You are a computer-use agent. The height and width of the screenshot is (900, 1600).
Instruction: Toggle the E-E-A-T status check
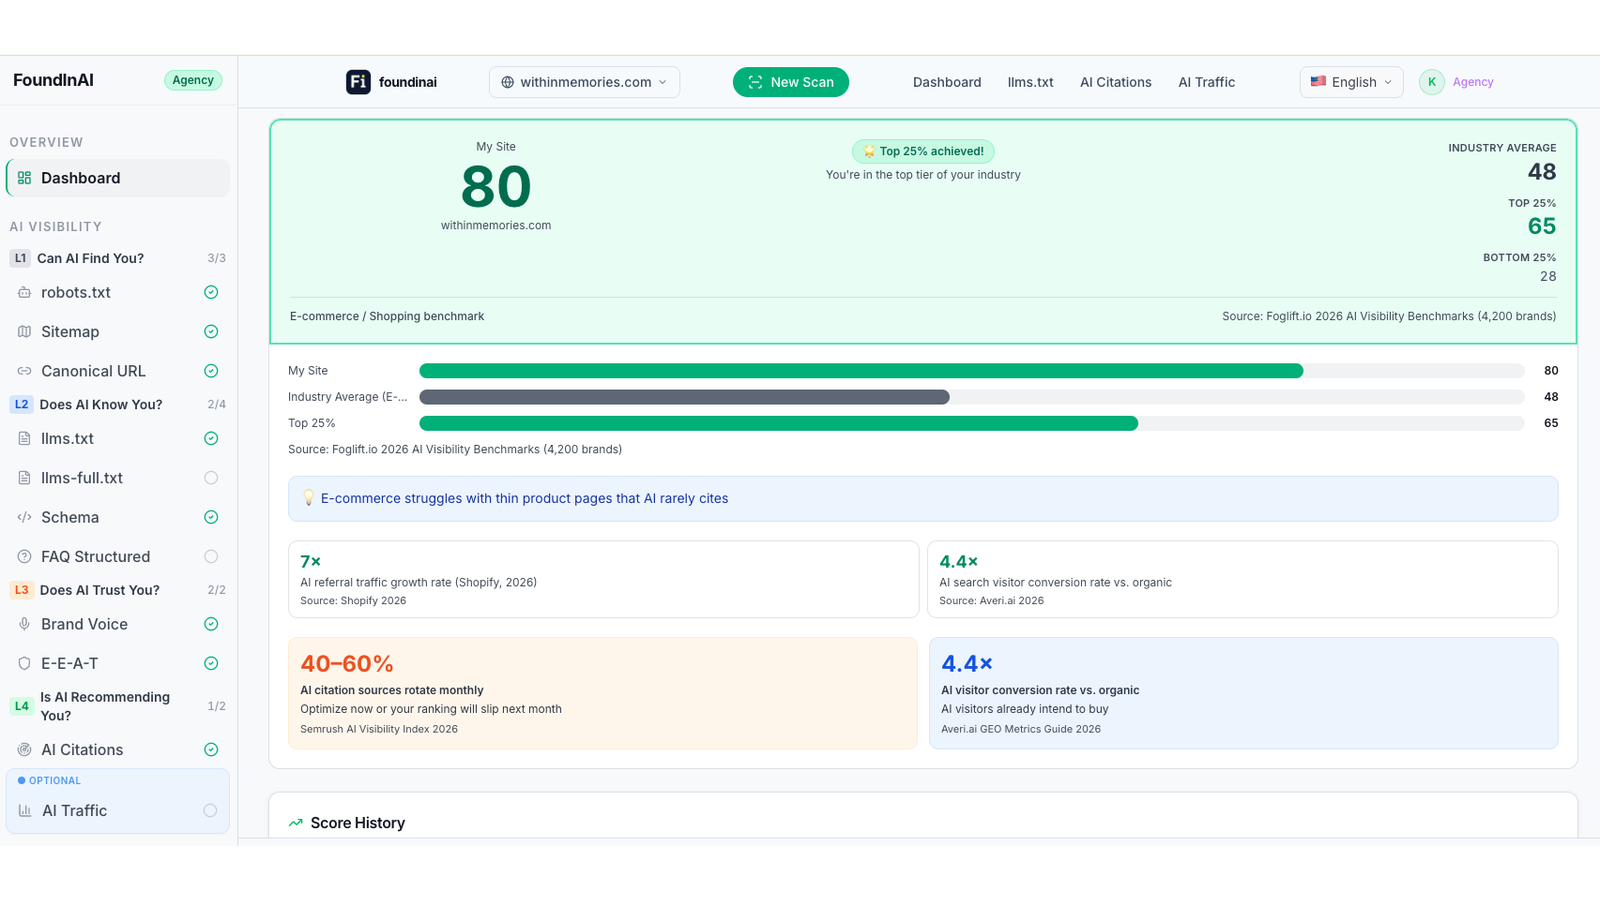click(x=211, y=664)
